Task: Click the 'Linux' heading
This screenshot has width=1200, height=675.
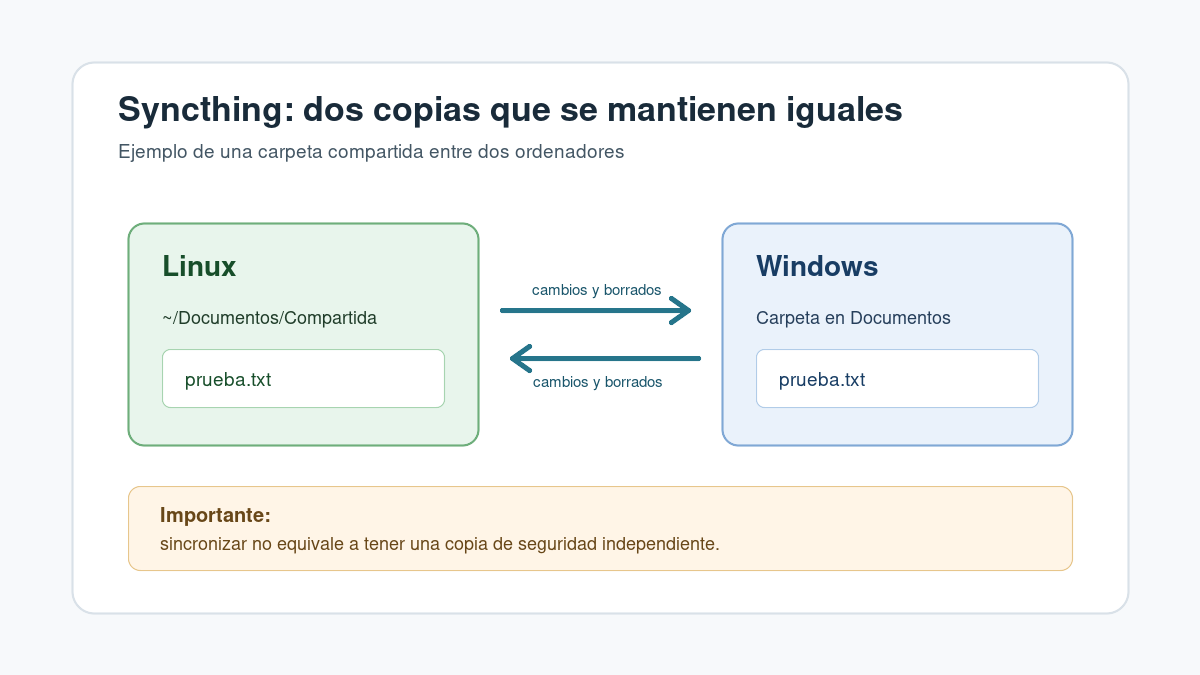Action: click(x=199, y=266)
